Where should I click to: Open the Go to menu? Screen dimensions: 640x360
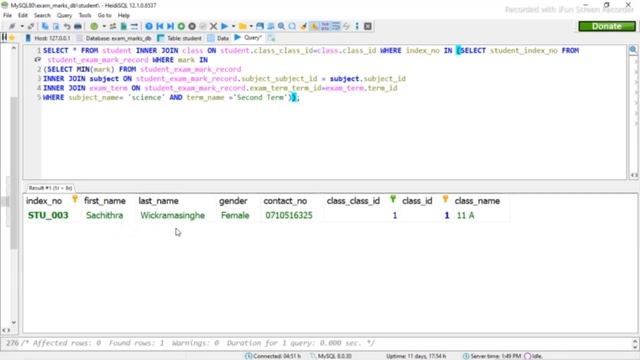(104, 15)
